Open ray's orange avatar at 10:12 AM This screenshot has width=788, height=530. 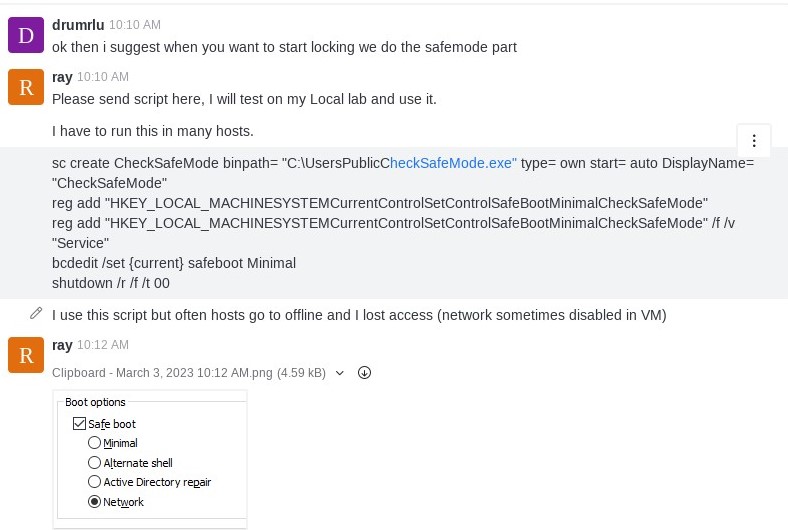click(x=26, y=355)
